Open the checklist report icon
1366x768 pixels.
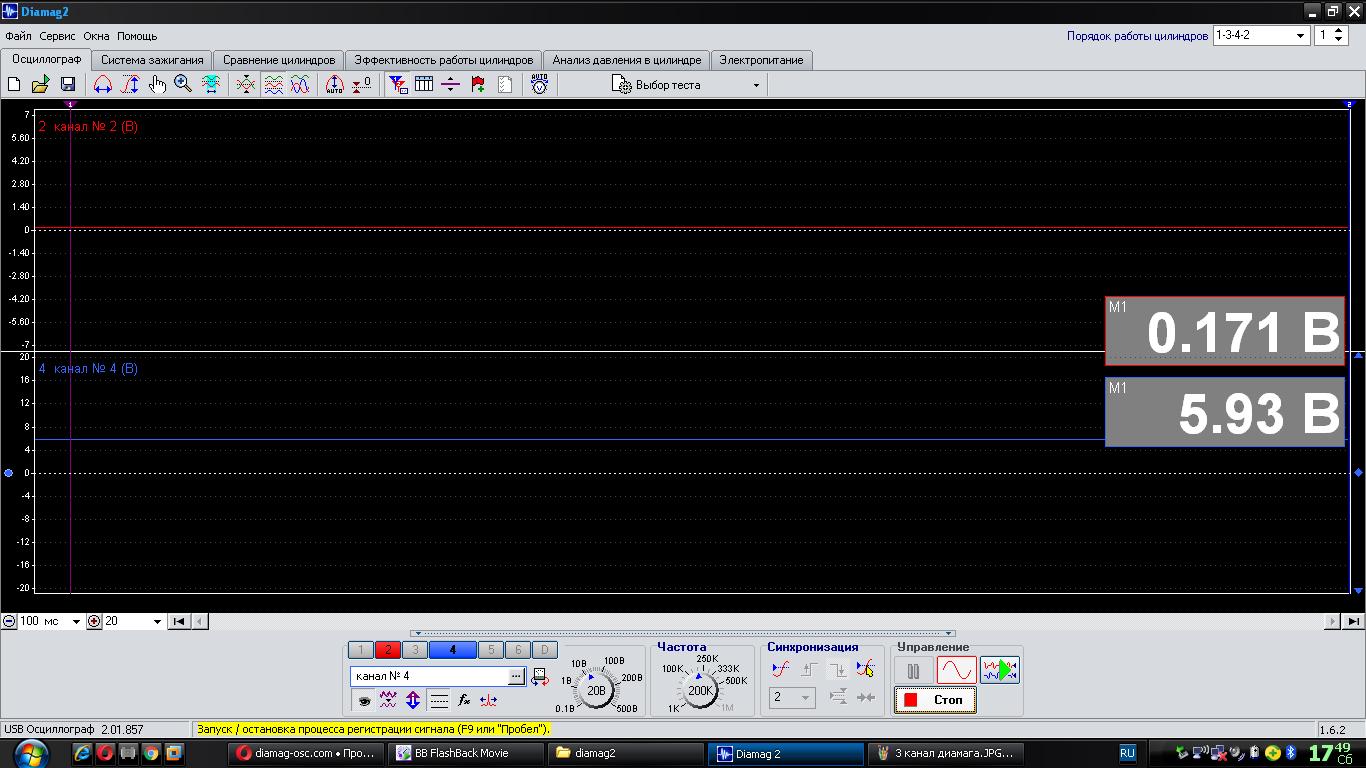(x=505, y=85)
